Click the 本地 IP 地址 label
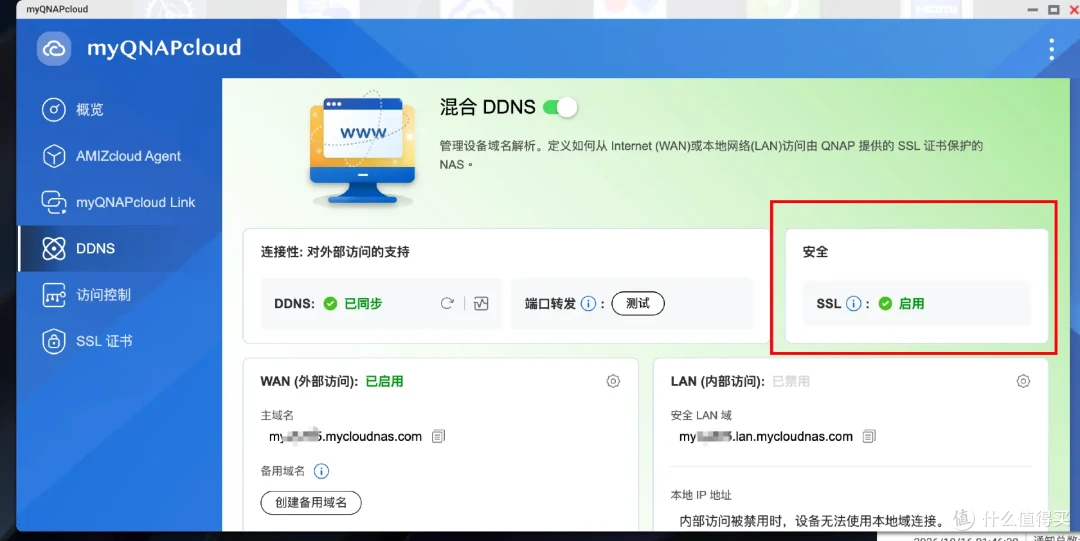 point(701,495)
